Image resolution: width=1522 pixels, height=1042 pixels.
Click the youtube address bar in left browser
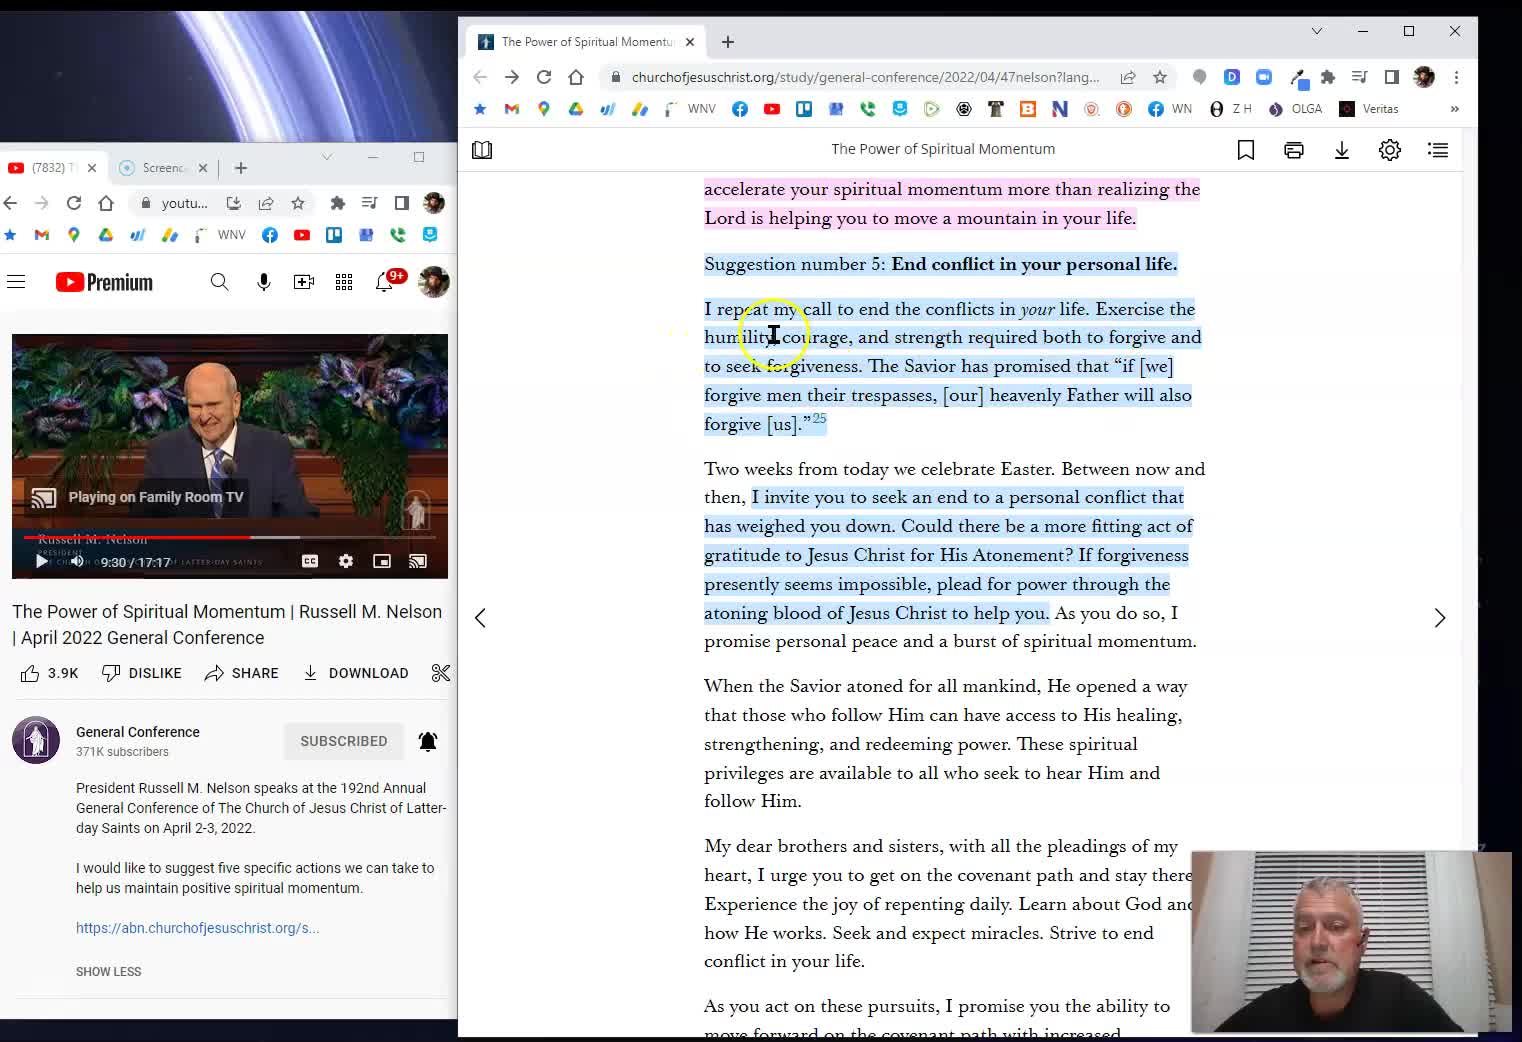click(185, 203)
